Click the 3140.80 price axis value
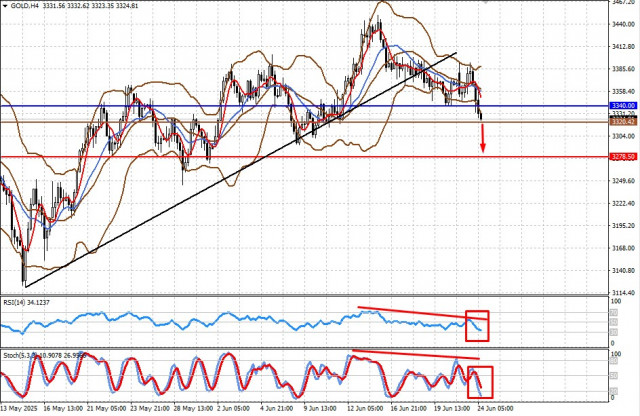Image resolution: width=640 pixels, height=416 pixels. pyautogui.click(x=624, y=270)
